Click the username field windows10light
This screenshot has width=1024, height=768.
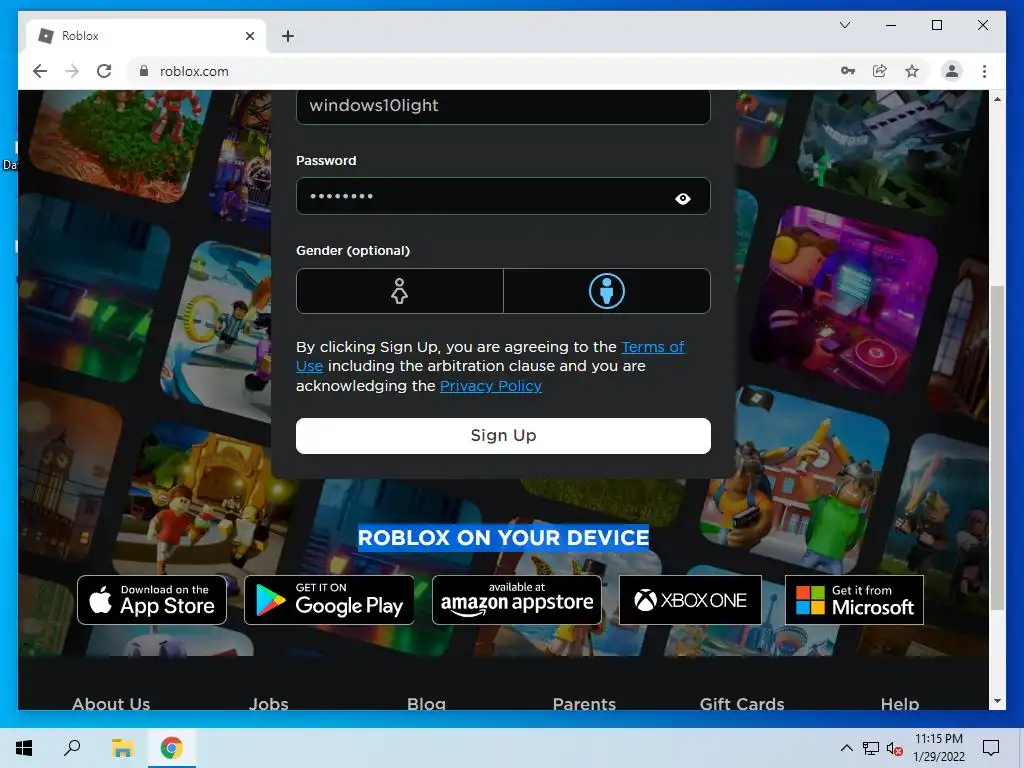click(503, 106)
